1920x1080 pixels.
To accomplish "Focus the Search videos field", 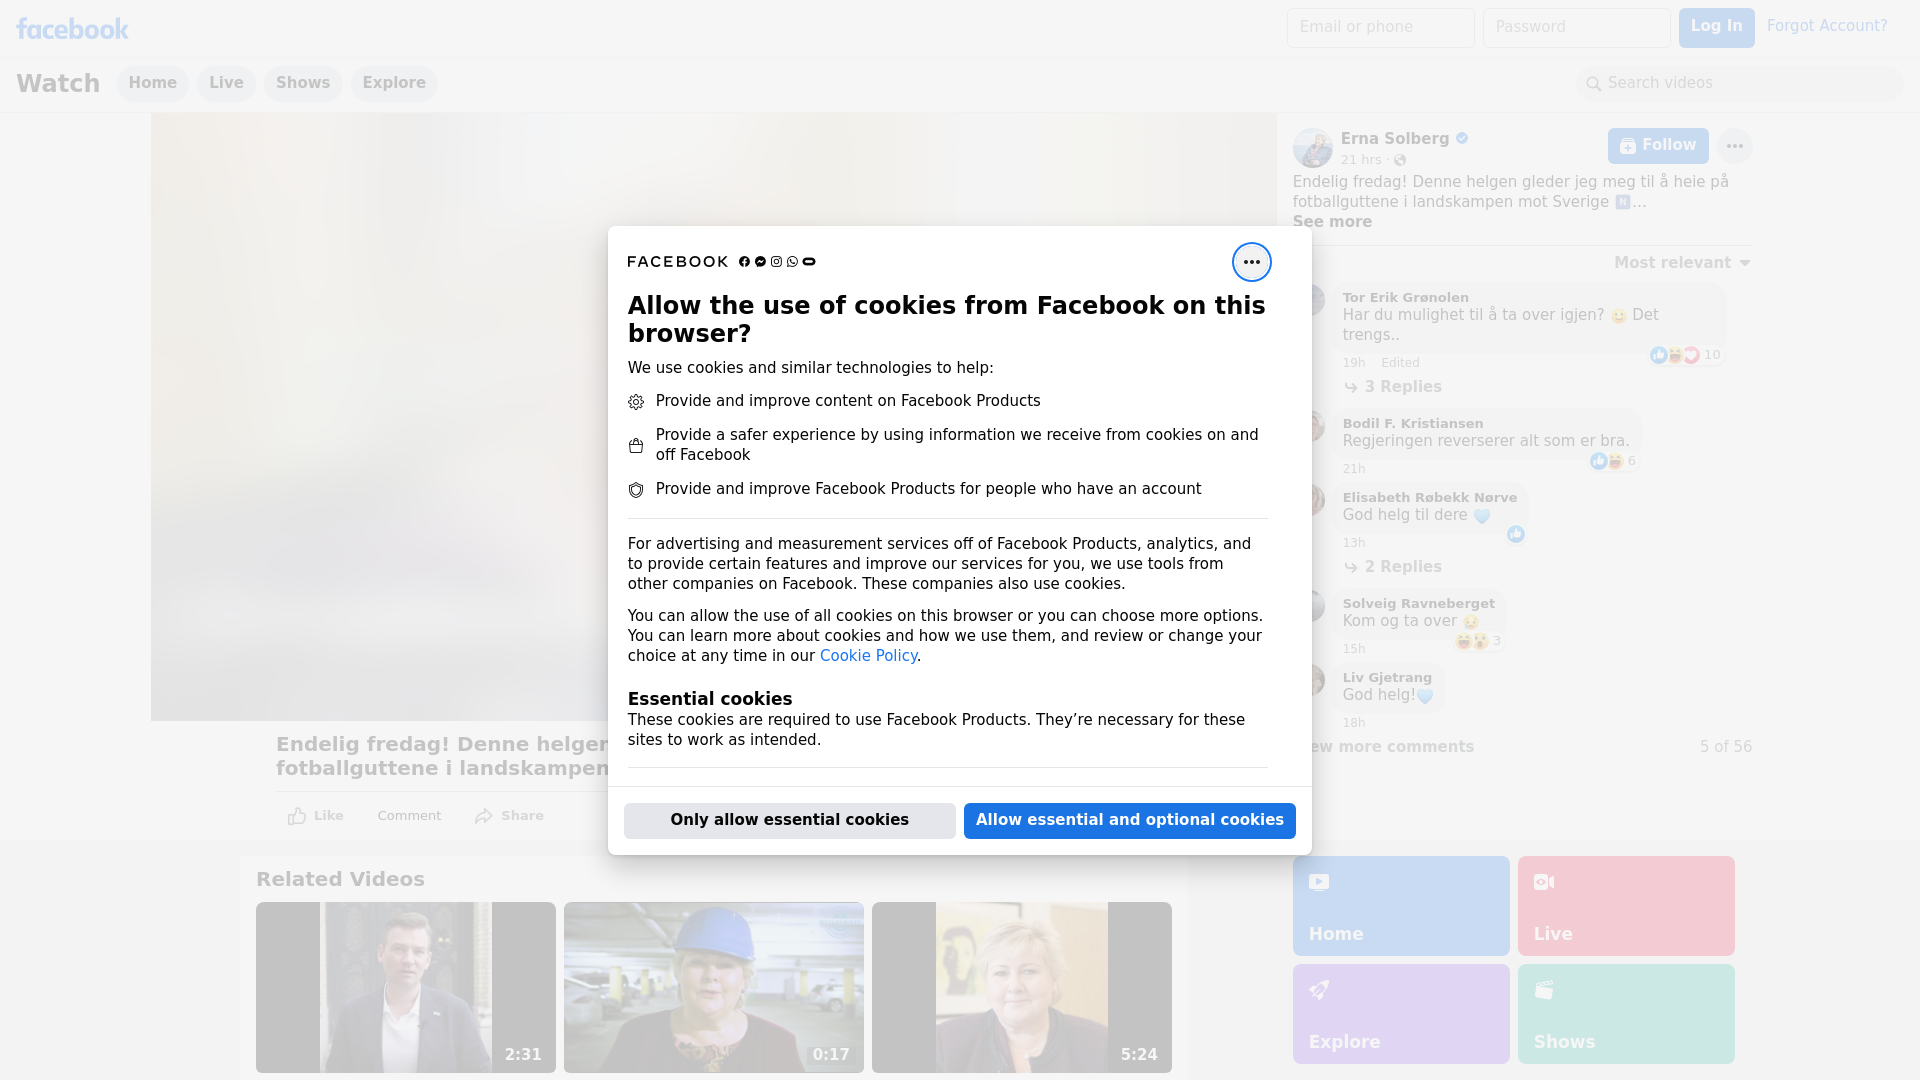I will (x=1740, y=84).
